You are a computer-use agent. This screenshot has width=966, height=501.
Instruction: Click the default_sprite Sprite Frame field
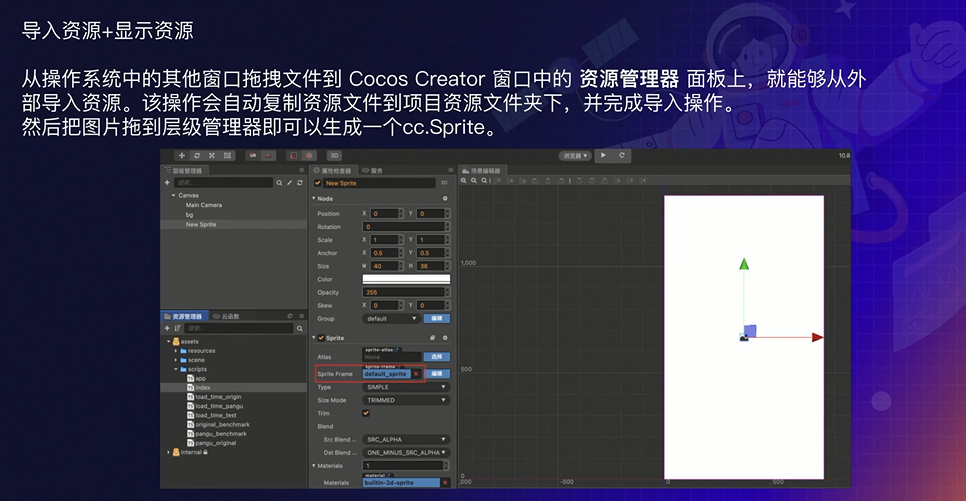(386, 374)
